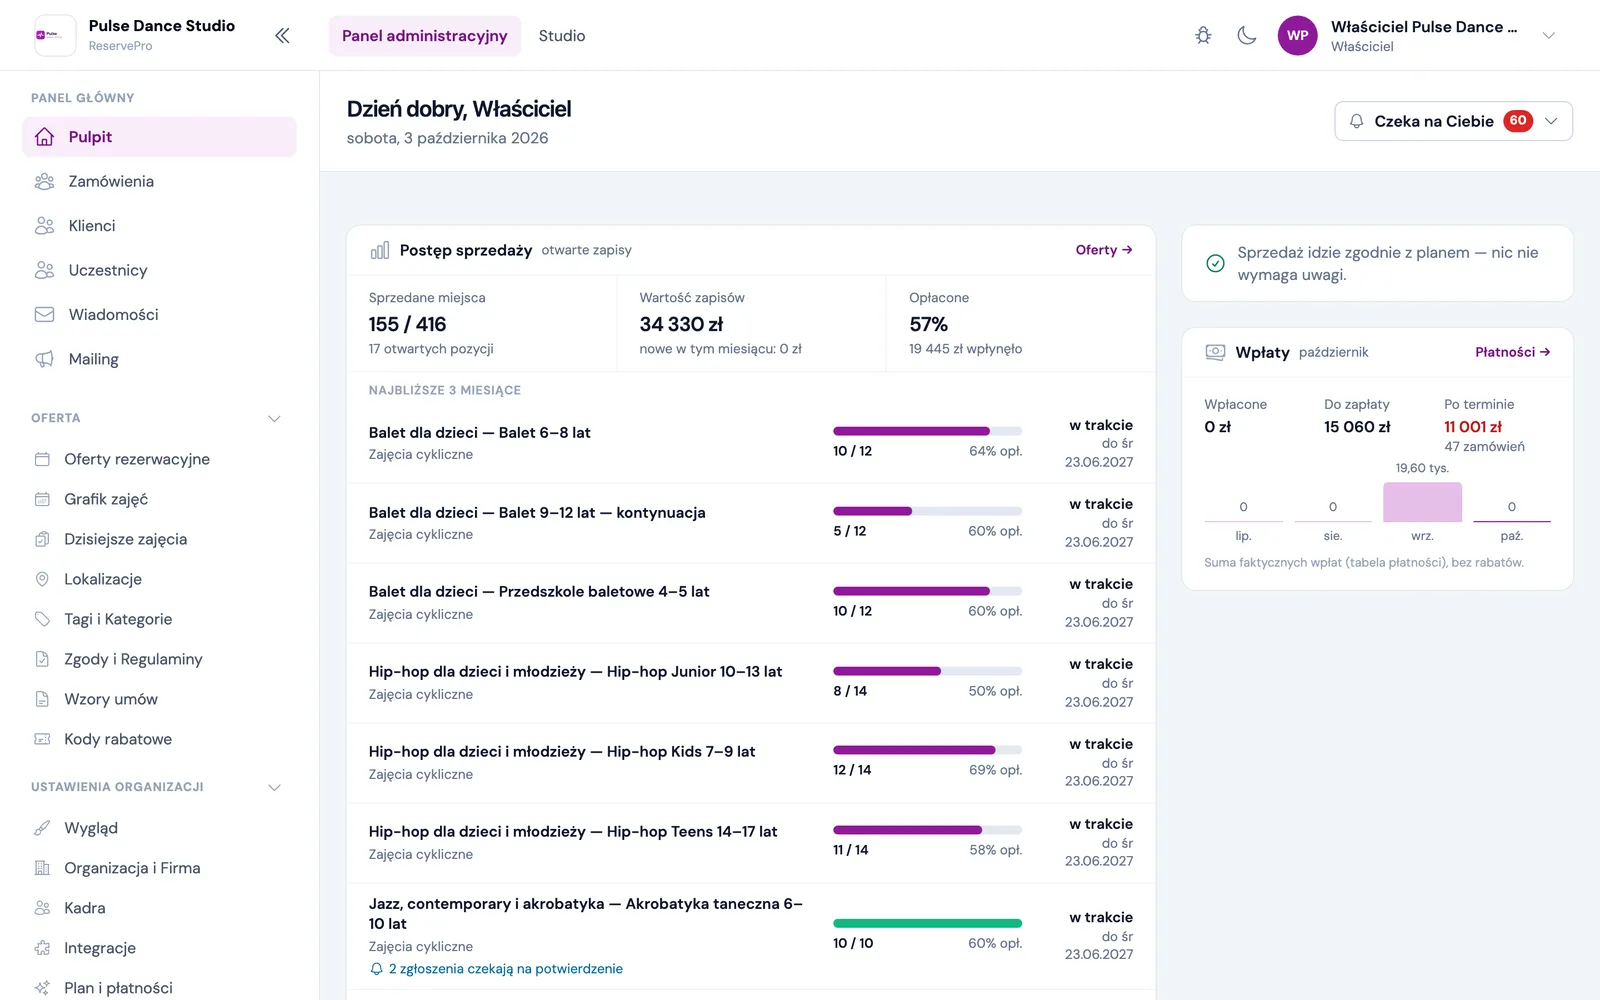Click the Uczestnicy icon in sidebar

click(x=44, y=270)
